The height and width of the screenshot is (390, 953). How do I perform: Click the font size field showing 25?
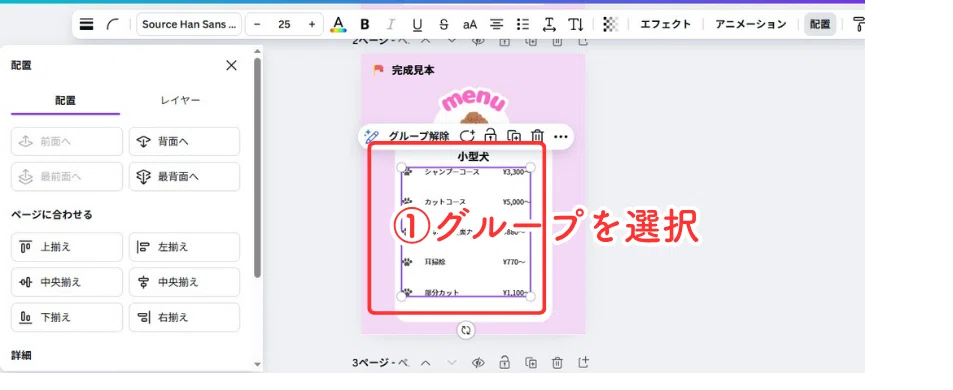coord(284,24)
